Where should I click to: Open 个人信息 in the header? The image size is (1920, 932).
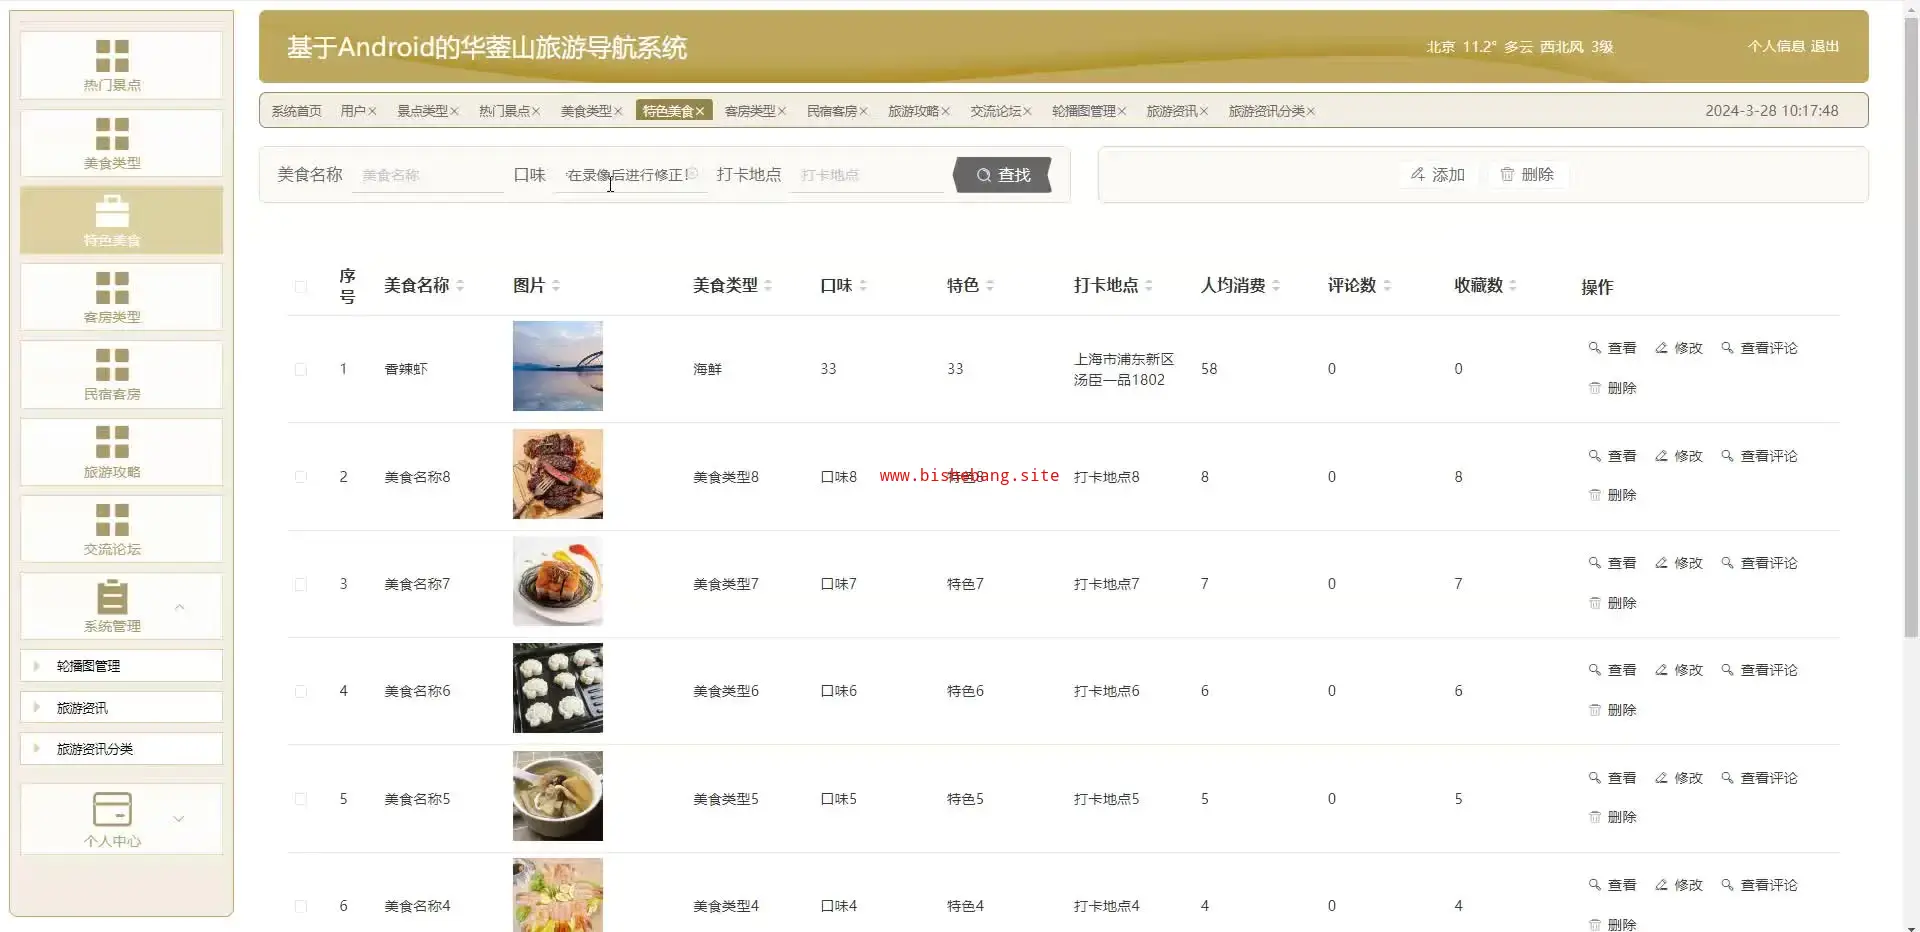(x=1776, y=47)
